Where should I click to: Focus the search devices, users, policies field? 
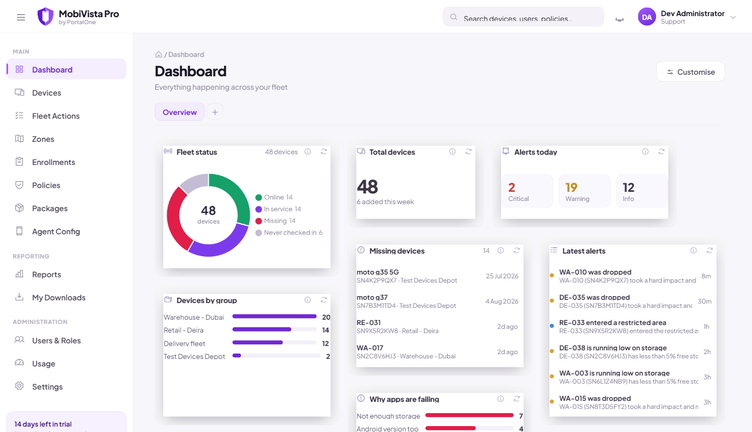523,17
